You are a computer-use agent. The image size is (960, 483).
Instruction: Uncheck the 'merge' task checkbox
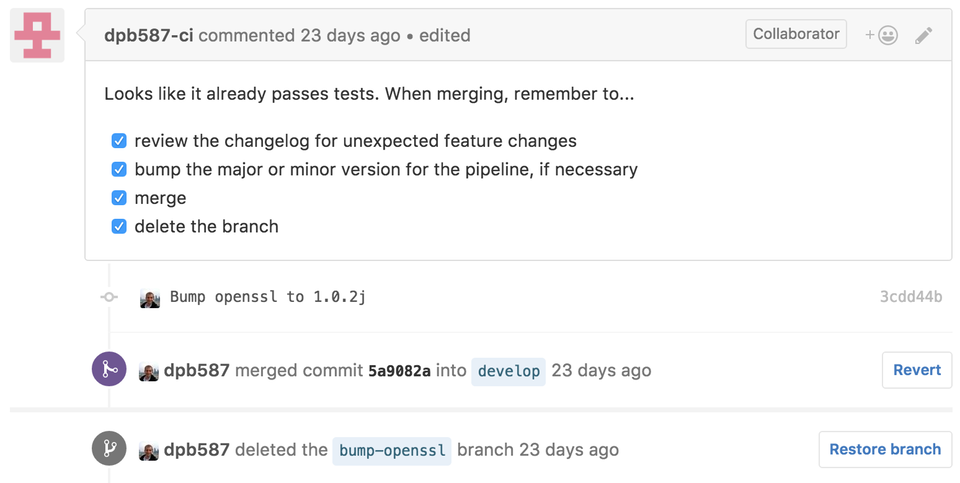119,198
